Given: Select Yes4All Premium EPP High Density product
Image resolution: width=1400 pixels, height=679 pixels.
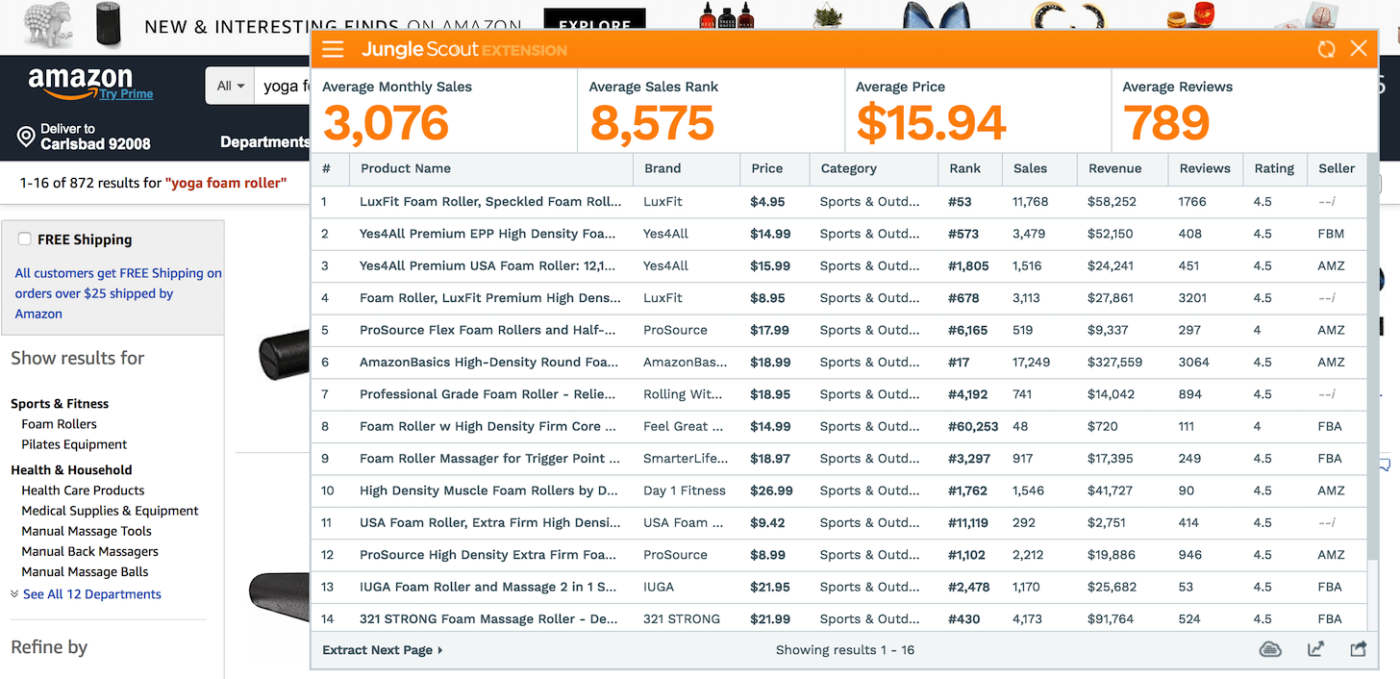Looking at the screenshot, I should point(487,233).
